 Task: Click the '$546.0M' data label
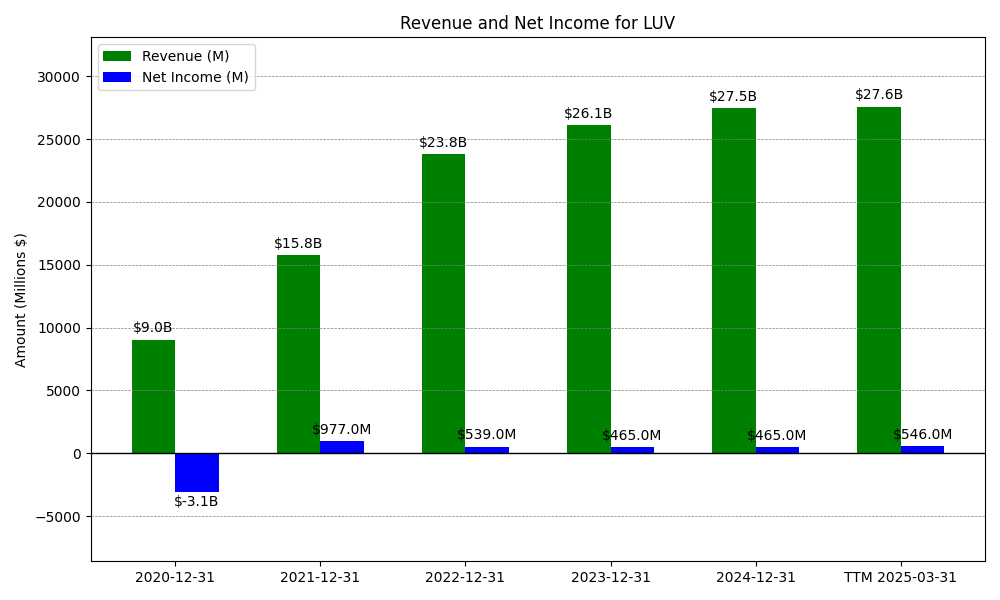[x=922, y=435]
